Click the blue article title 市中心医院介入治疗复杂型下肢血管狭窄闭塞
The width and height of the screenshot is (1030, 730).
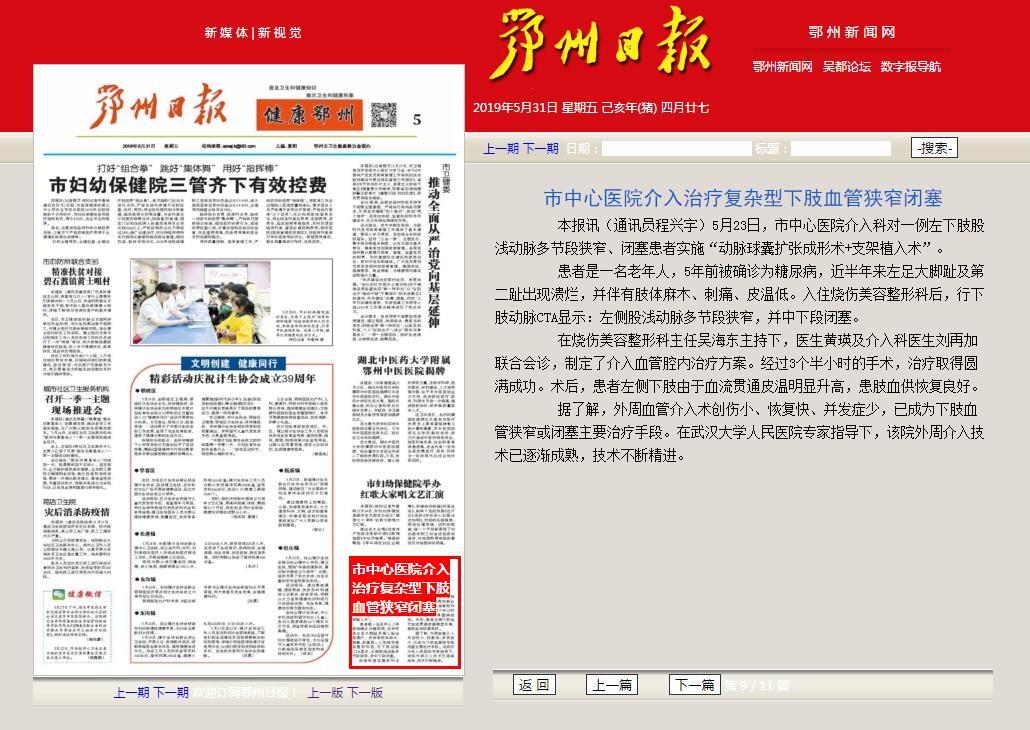click(x=743, y=198)
